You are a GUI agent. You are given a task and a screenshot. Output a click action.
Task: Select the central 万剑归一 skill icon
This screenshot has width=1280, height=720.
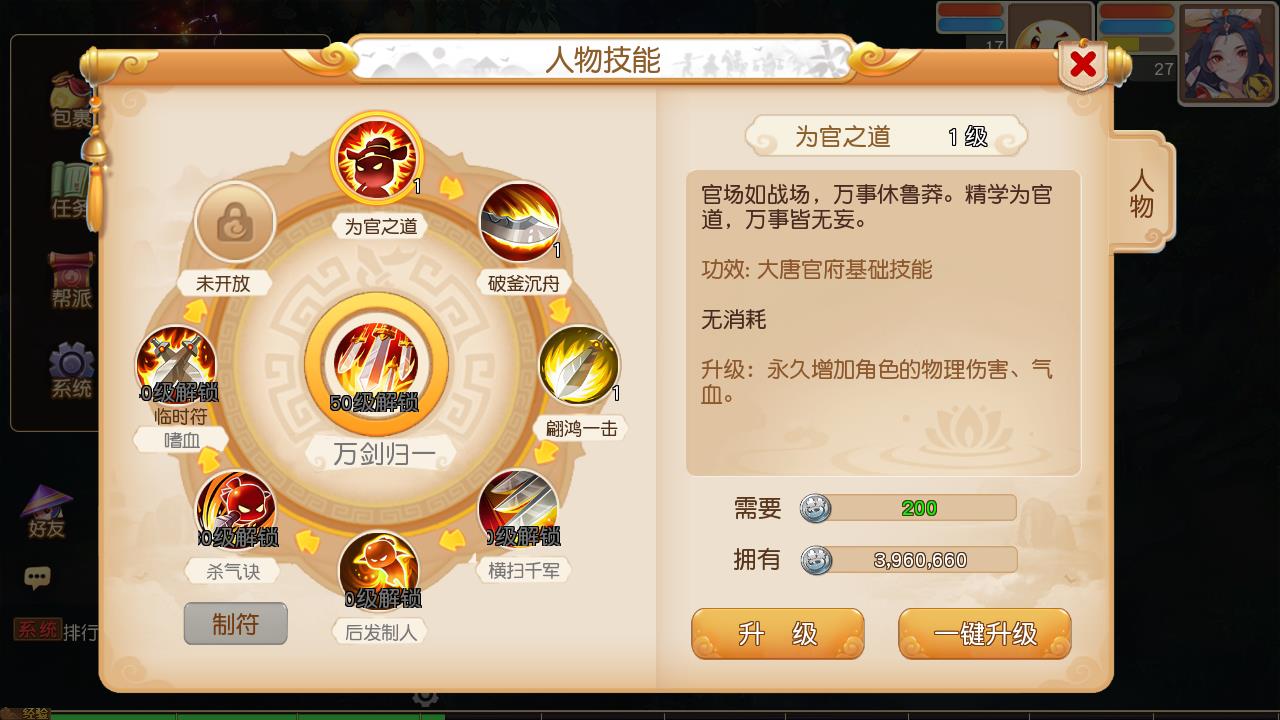point(376,364)
